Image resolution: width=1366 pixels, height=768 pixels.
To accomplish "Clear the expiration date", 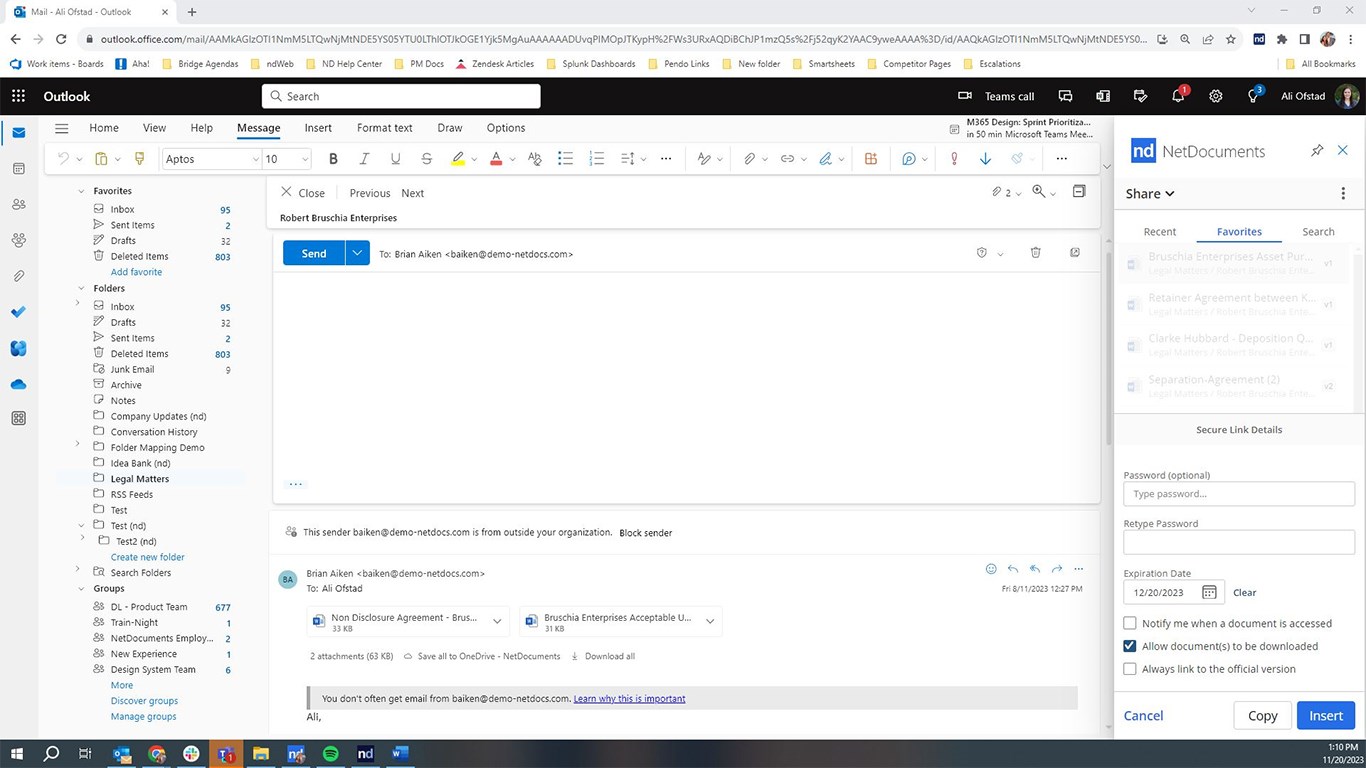I will pyautogui.click(x=1245, y=592).
